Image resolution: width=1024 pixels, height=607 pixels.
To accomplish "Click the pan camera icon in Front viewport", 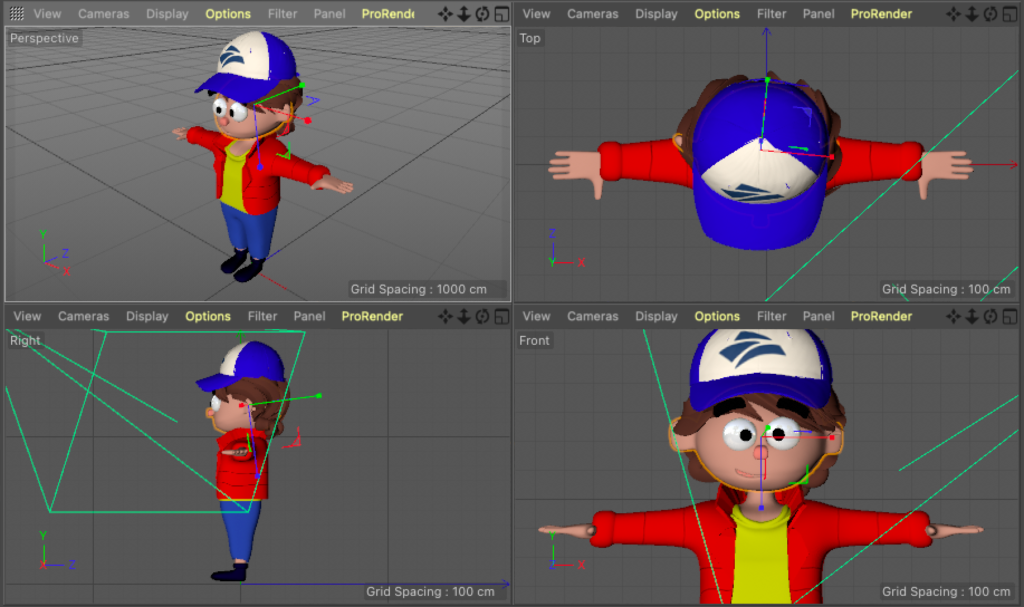I will click(954, 316).
